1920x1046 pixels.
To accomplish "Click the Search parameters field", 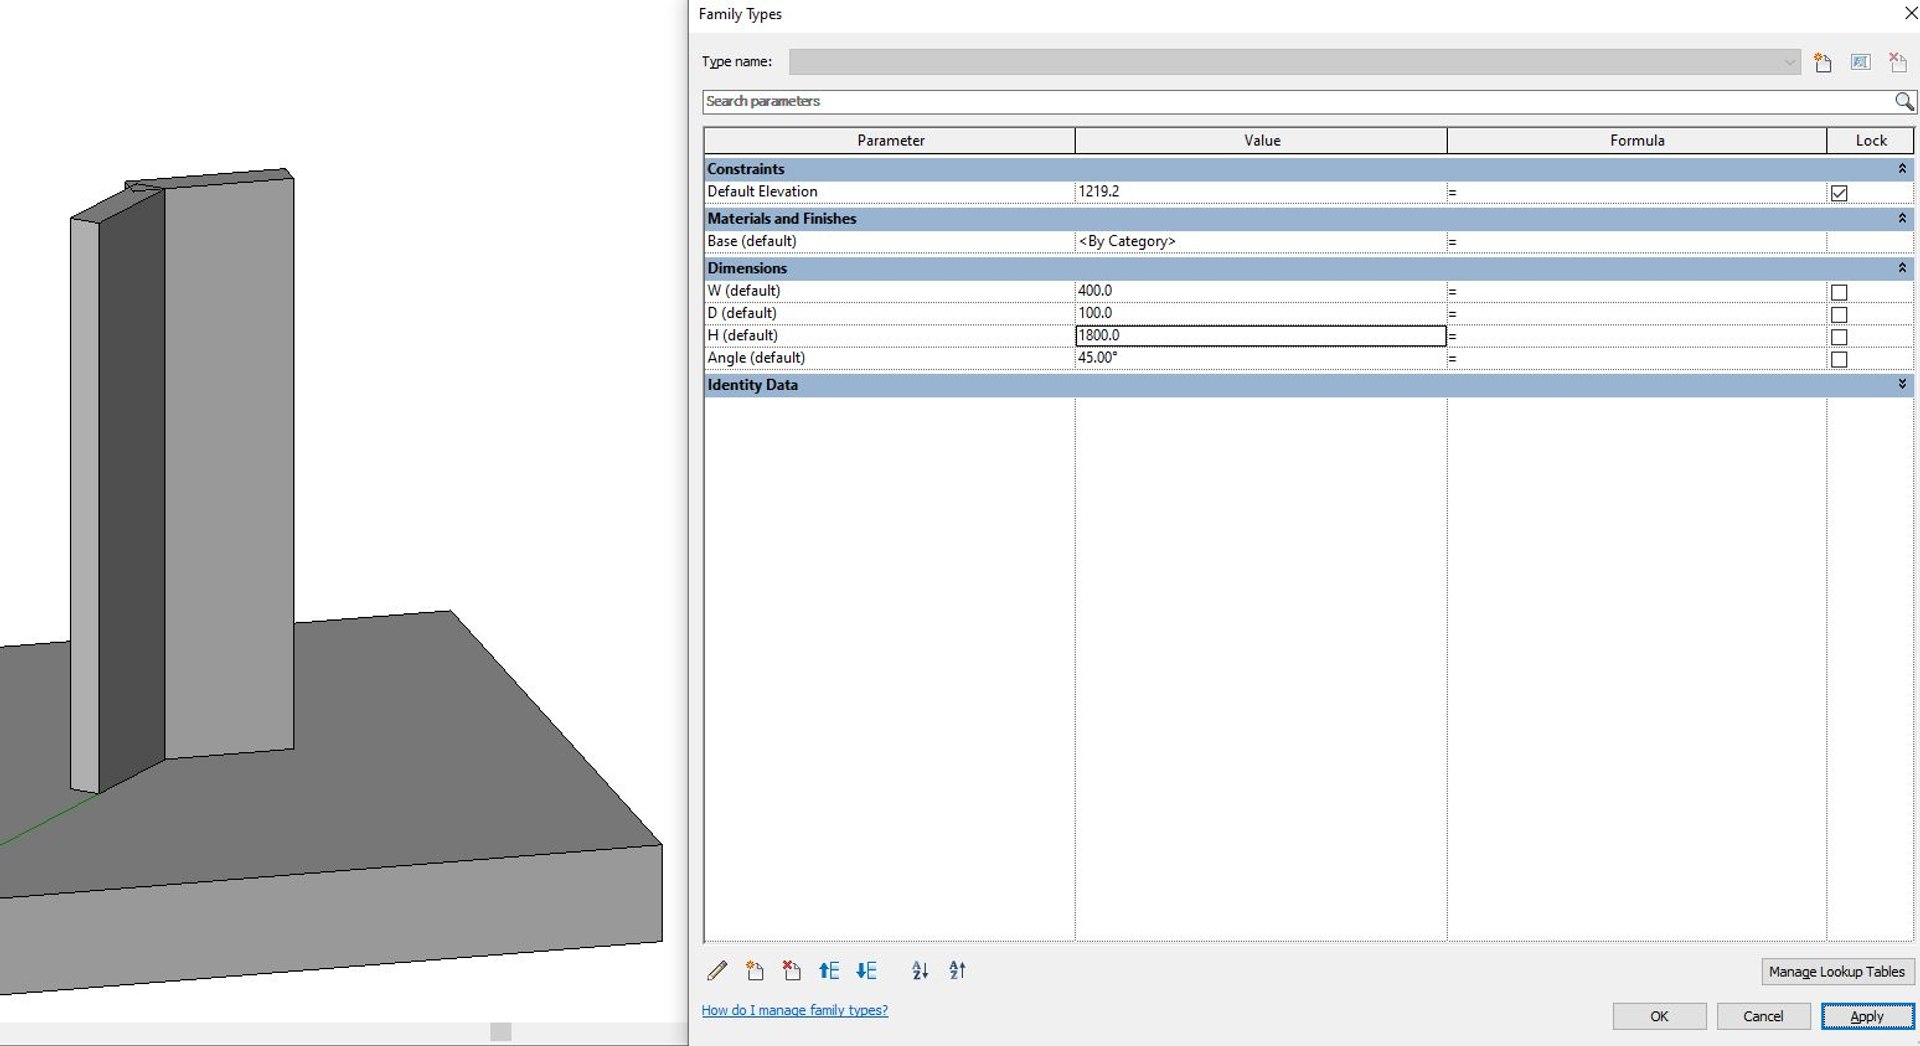I will tap(1297, 101).
